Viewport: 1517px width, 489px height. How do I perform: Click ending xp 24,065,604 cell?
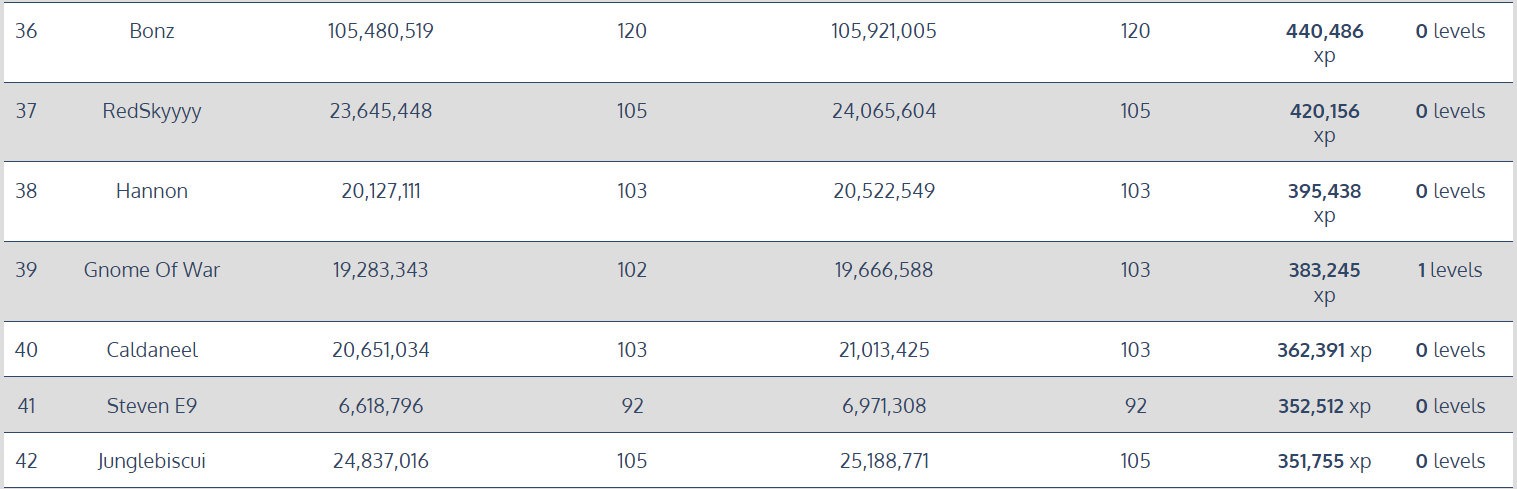tap(884, 111)
